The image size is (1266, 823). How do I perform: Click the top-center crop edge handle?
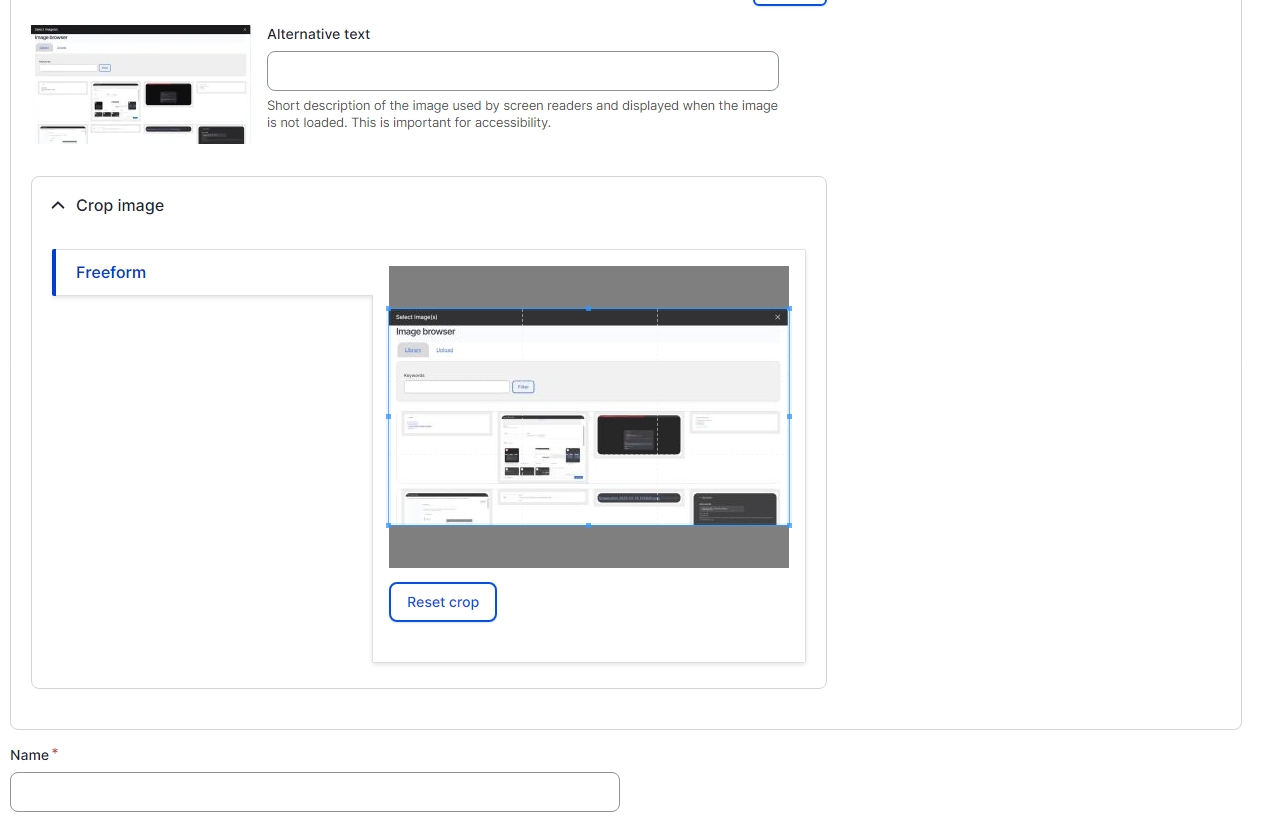[588, 309]
